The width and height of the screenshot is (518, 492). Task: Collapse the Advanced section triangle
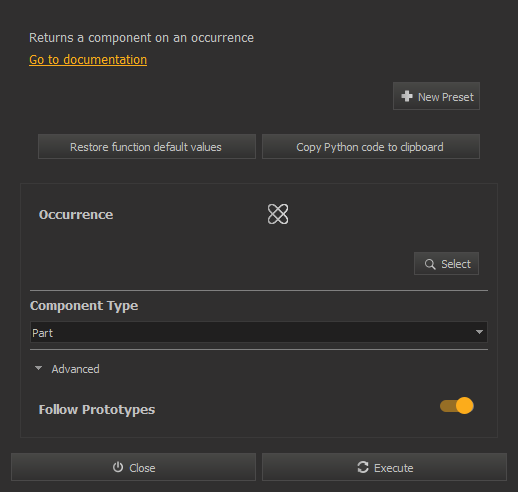click(38, 368)
